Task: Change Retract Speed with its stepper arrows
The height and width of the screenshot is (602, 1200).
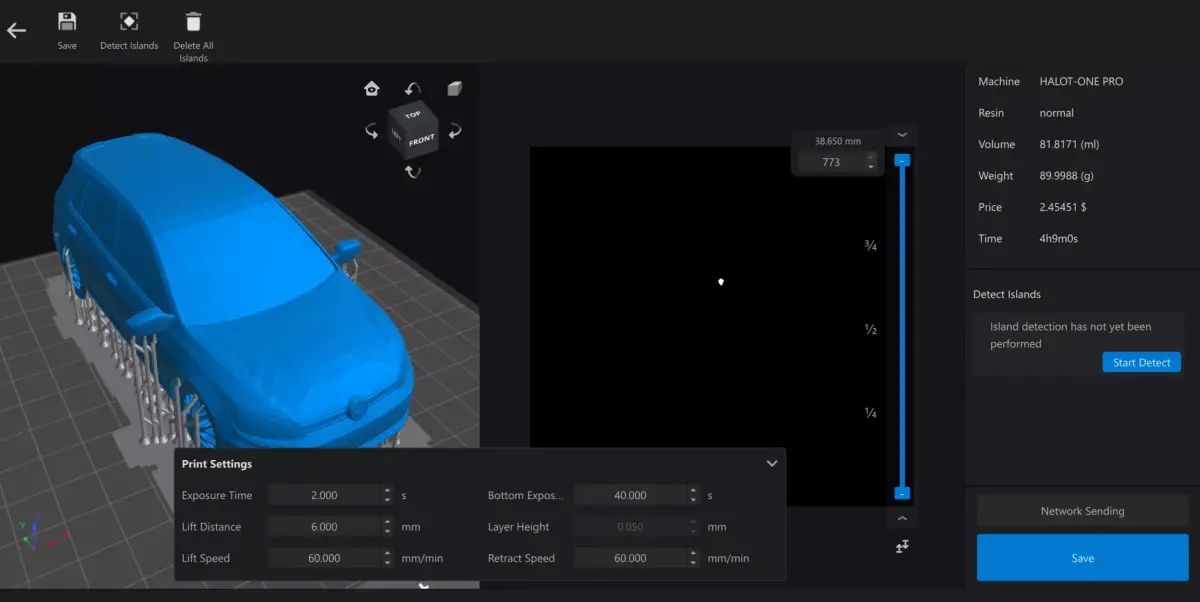Action: click(x=693, y=558)
